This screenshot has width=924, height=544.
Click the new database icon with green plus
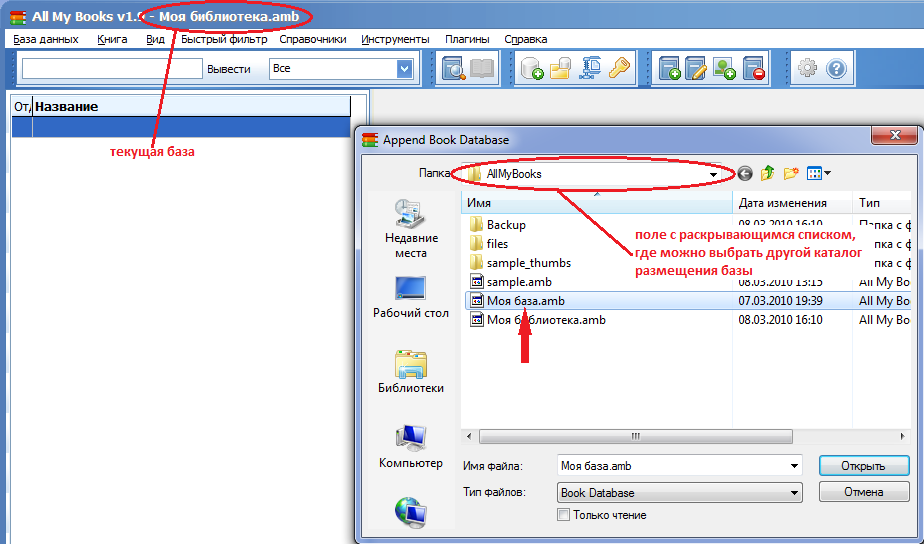[532, 69]
